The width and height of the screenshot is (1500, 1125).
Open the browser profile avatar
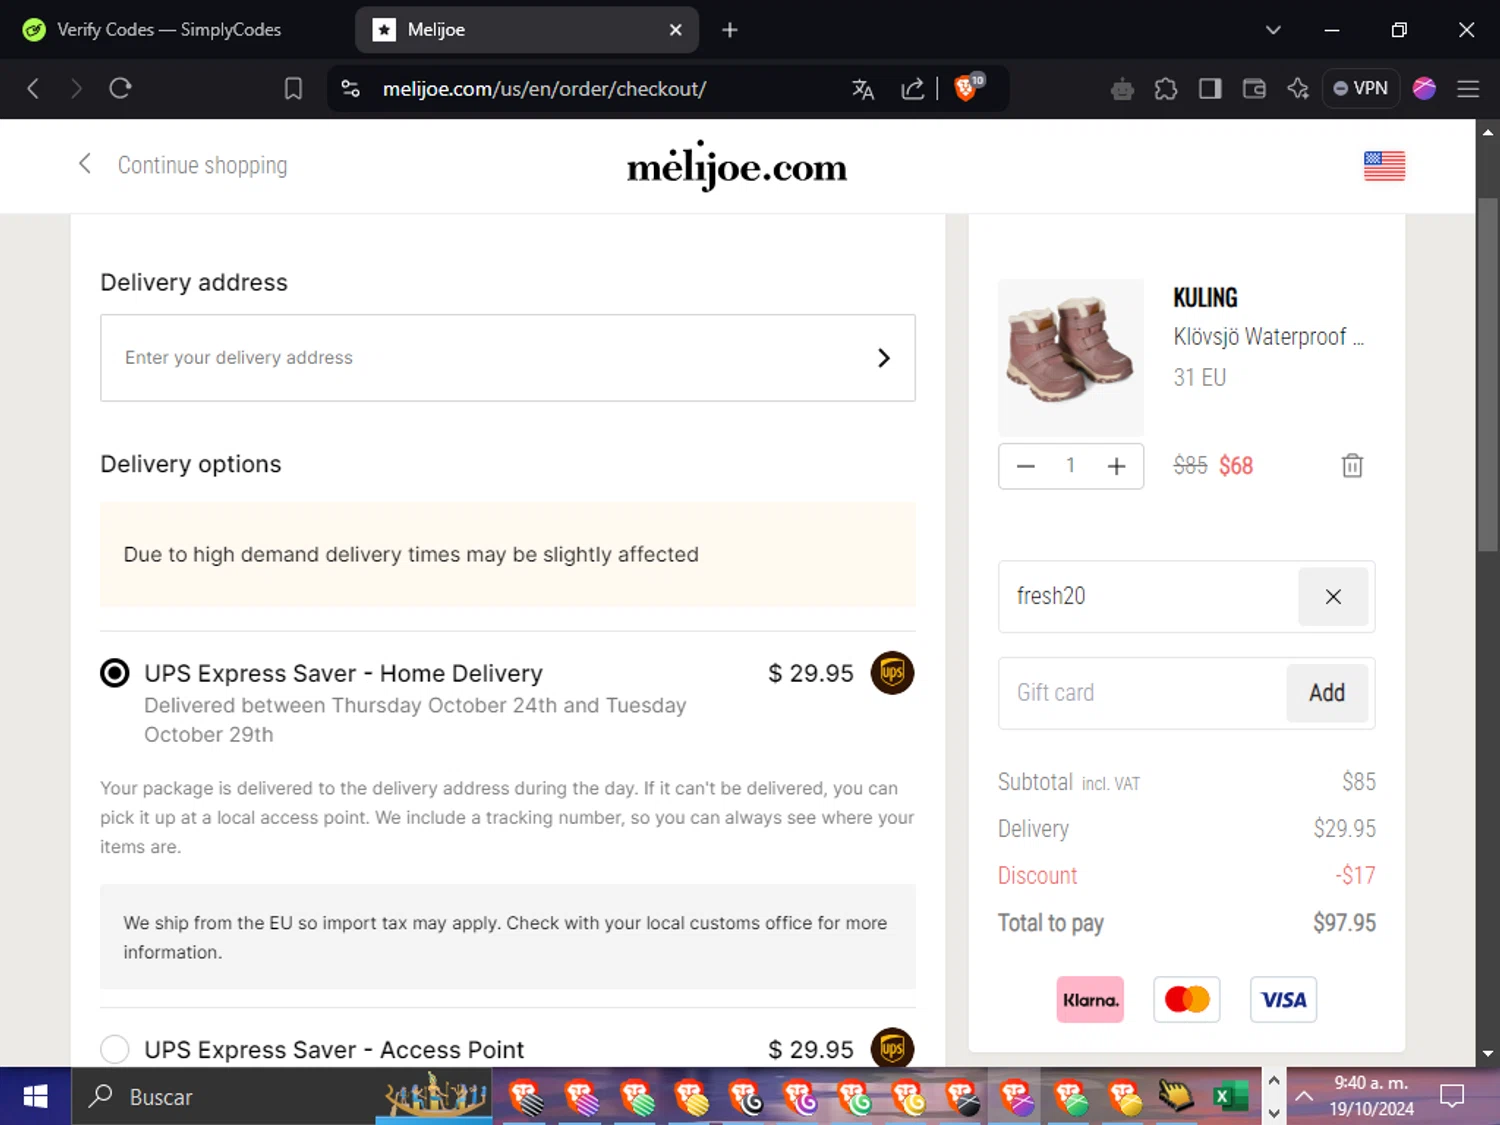pos(1424,89)
